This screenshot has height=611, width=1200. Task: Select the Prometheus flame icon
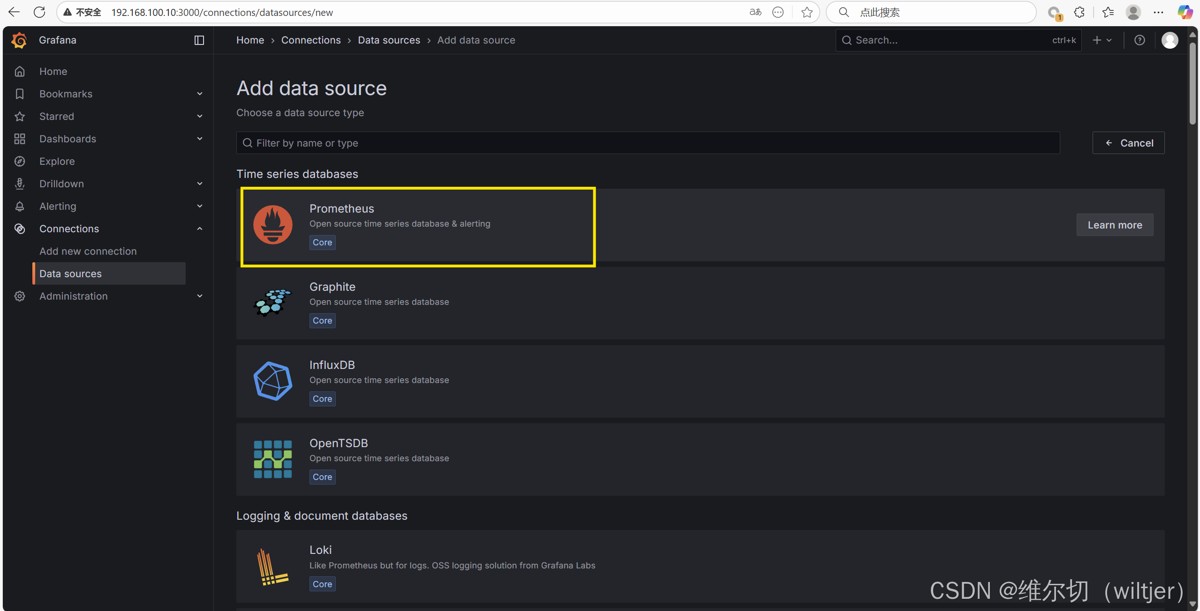(x=273, y=225)
